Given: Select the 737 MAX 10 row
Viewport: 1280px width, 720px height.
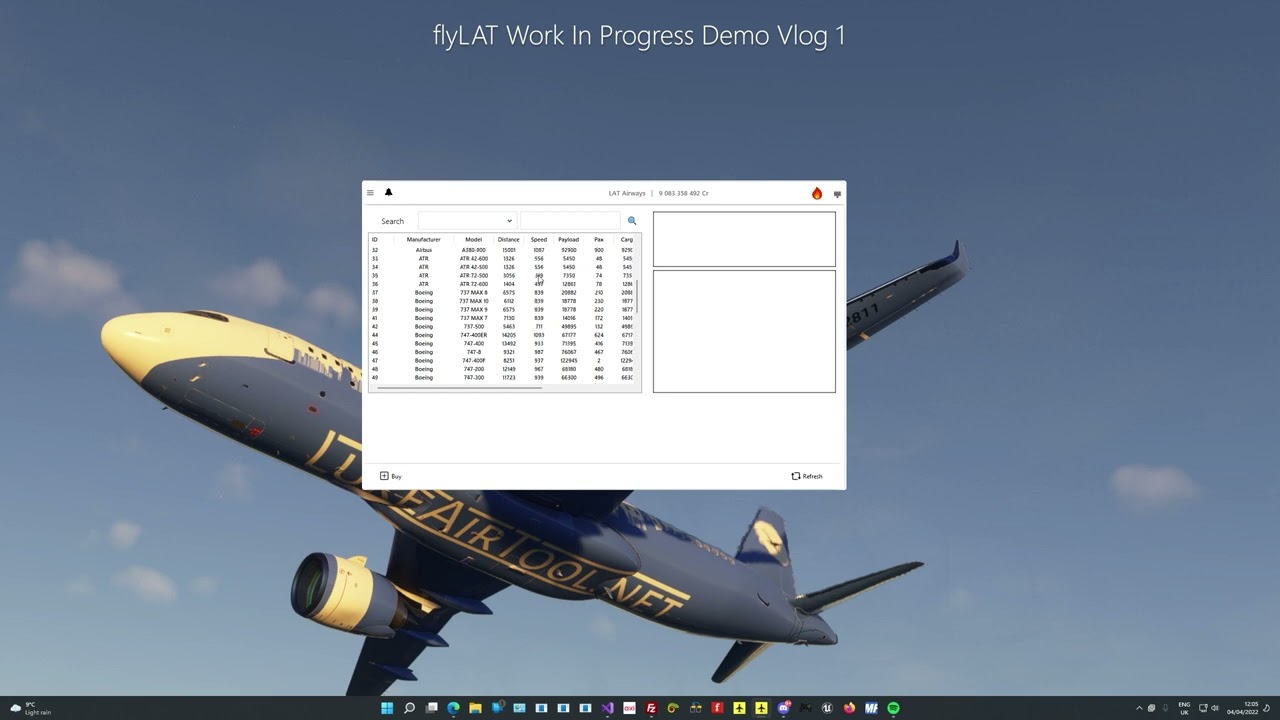Looking at the screenshot, I should [x=503, y=301].
